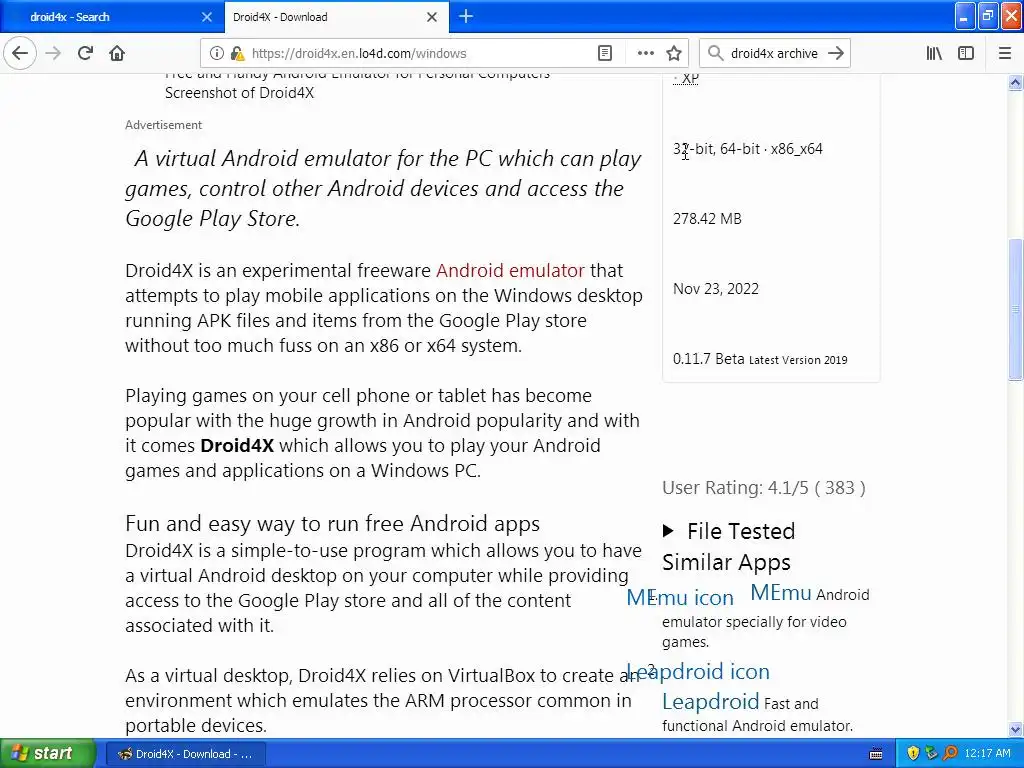Click the magnifier tray icon
This screenshot has width=1024, height=768.
pyautogui.click(x=950, y=753)
